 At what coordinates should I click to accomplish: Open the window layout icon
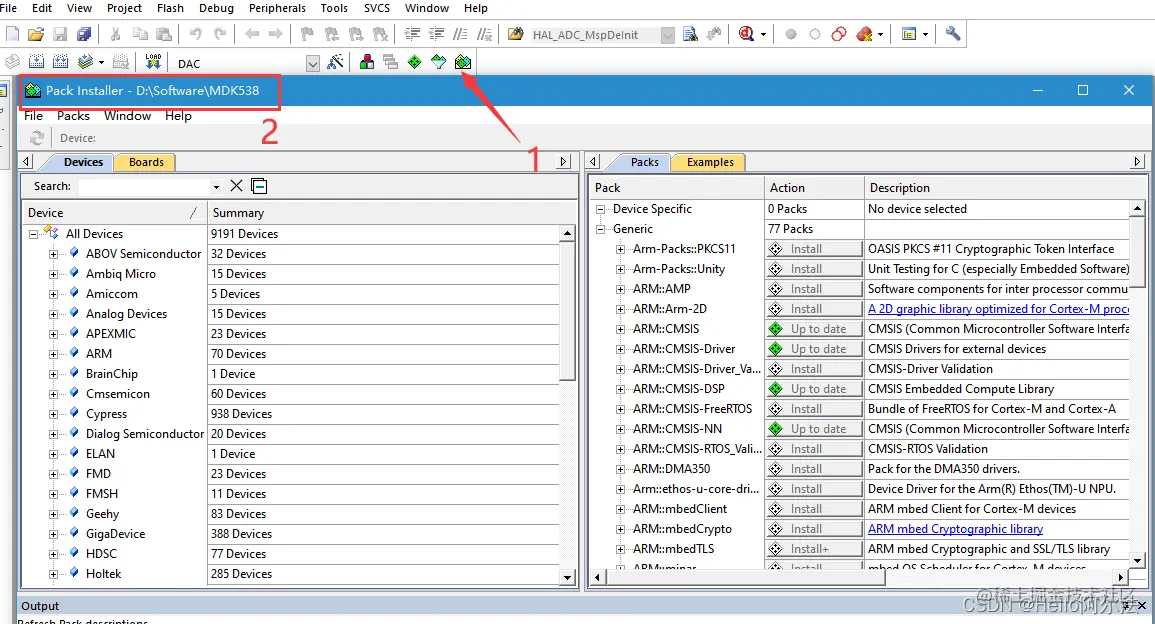click(x=909, y=34)
